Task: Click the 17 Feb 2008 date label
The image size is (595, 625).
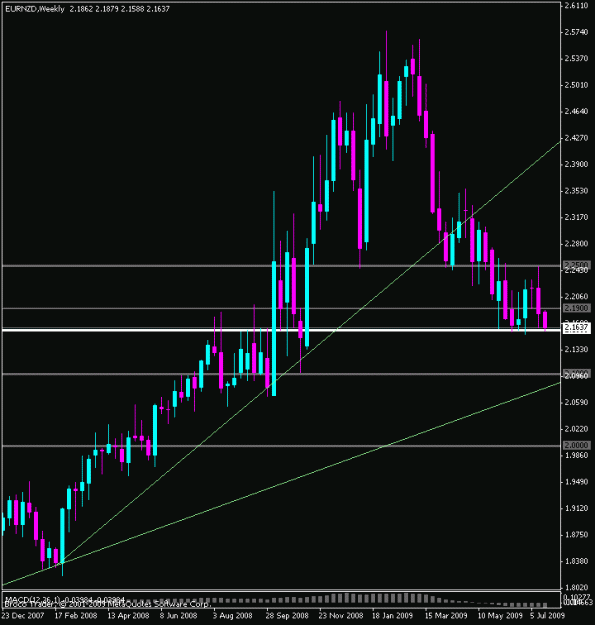Action: click(76, 615)
